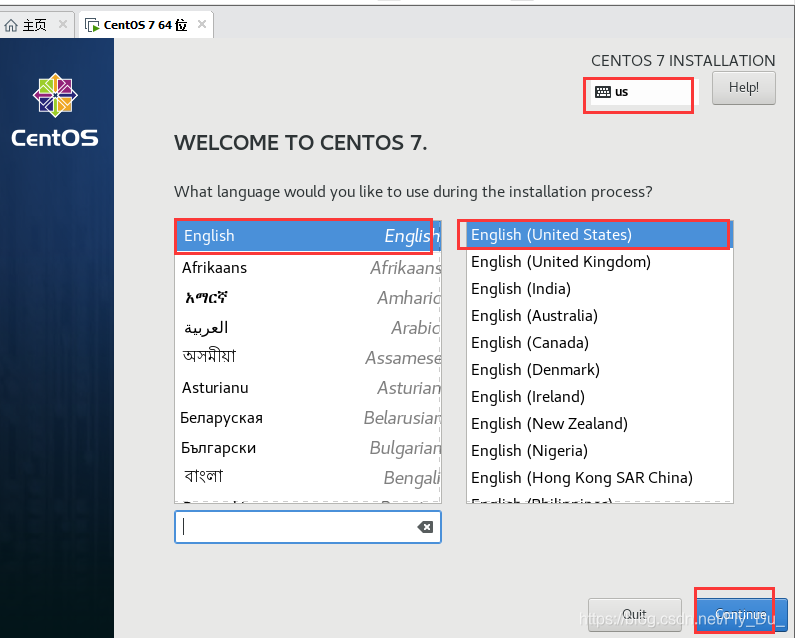Viewport: 795px width, 638px height.
Task: Choose English (Nigeria) locale
Action: 599,450
